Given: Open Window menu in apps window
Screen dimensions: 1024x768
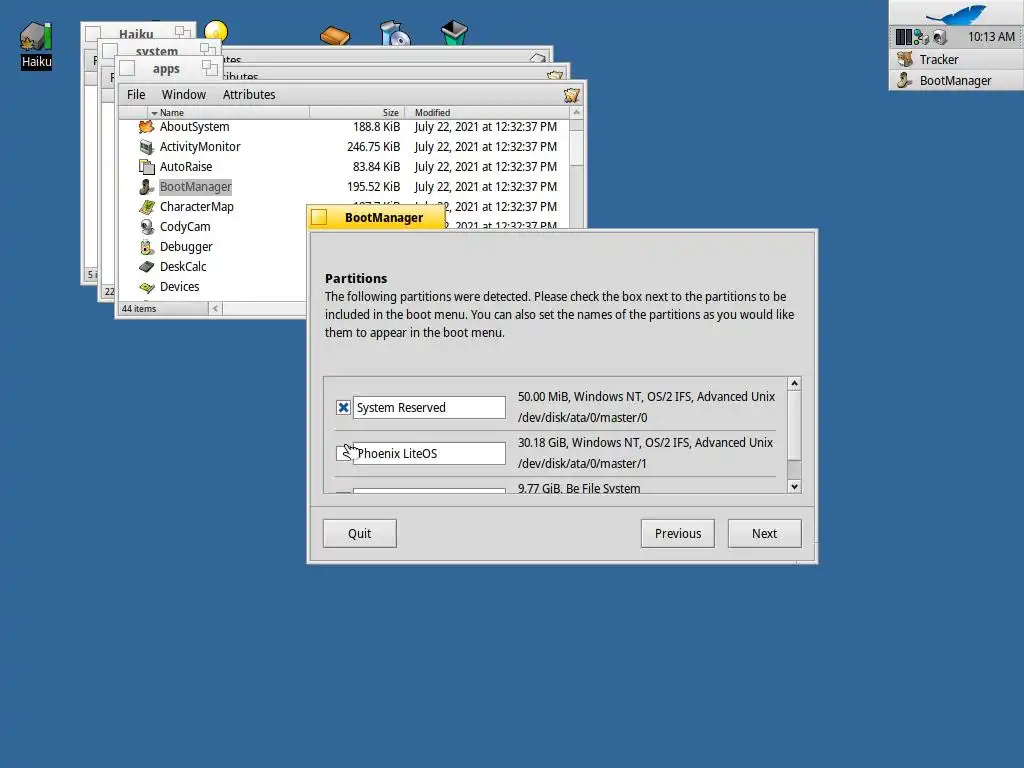Looking at the screenshot, I should coord(184,95).
